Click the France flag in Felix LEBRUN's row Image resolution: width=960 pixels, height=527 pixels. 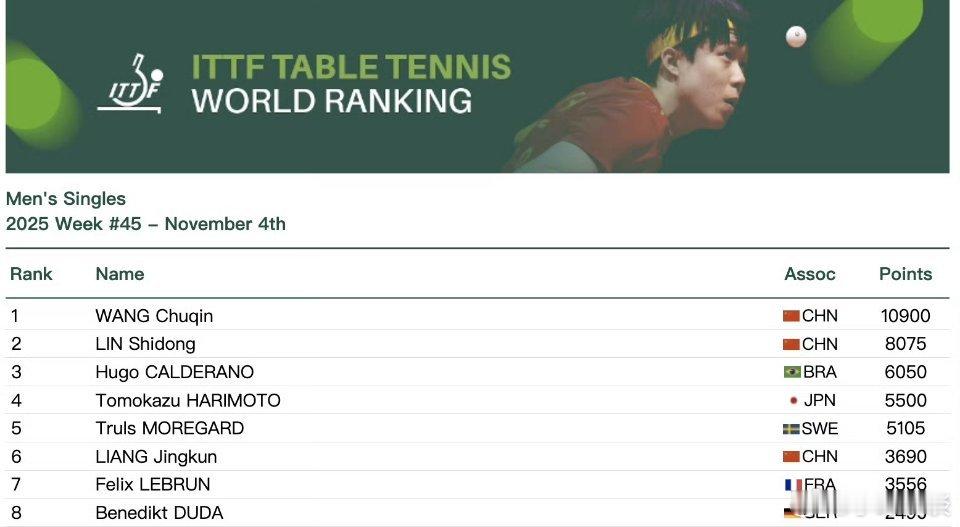(x=793, y=485)
